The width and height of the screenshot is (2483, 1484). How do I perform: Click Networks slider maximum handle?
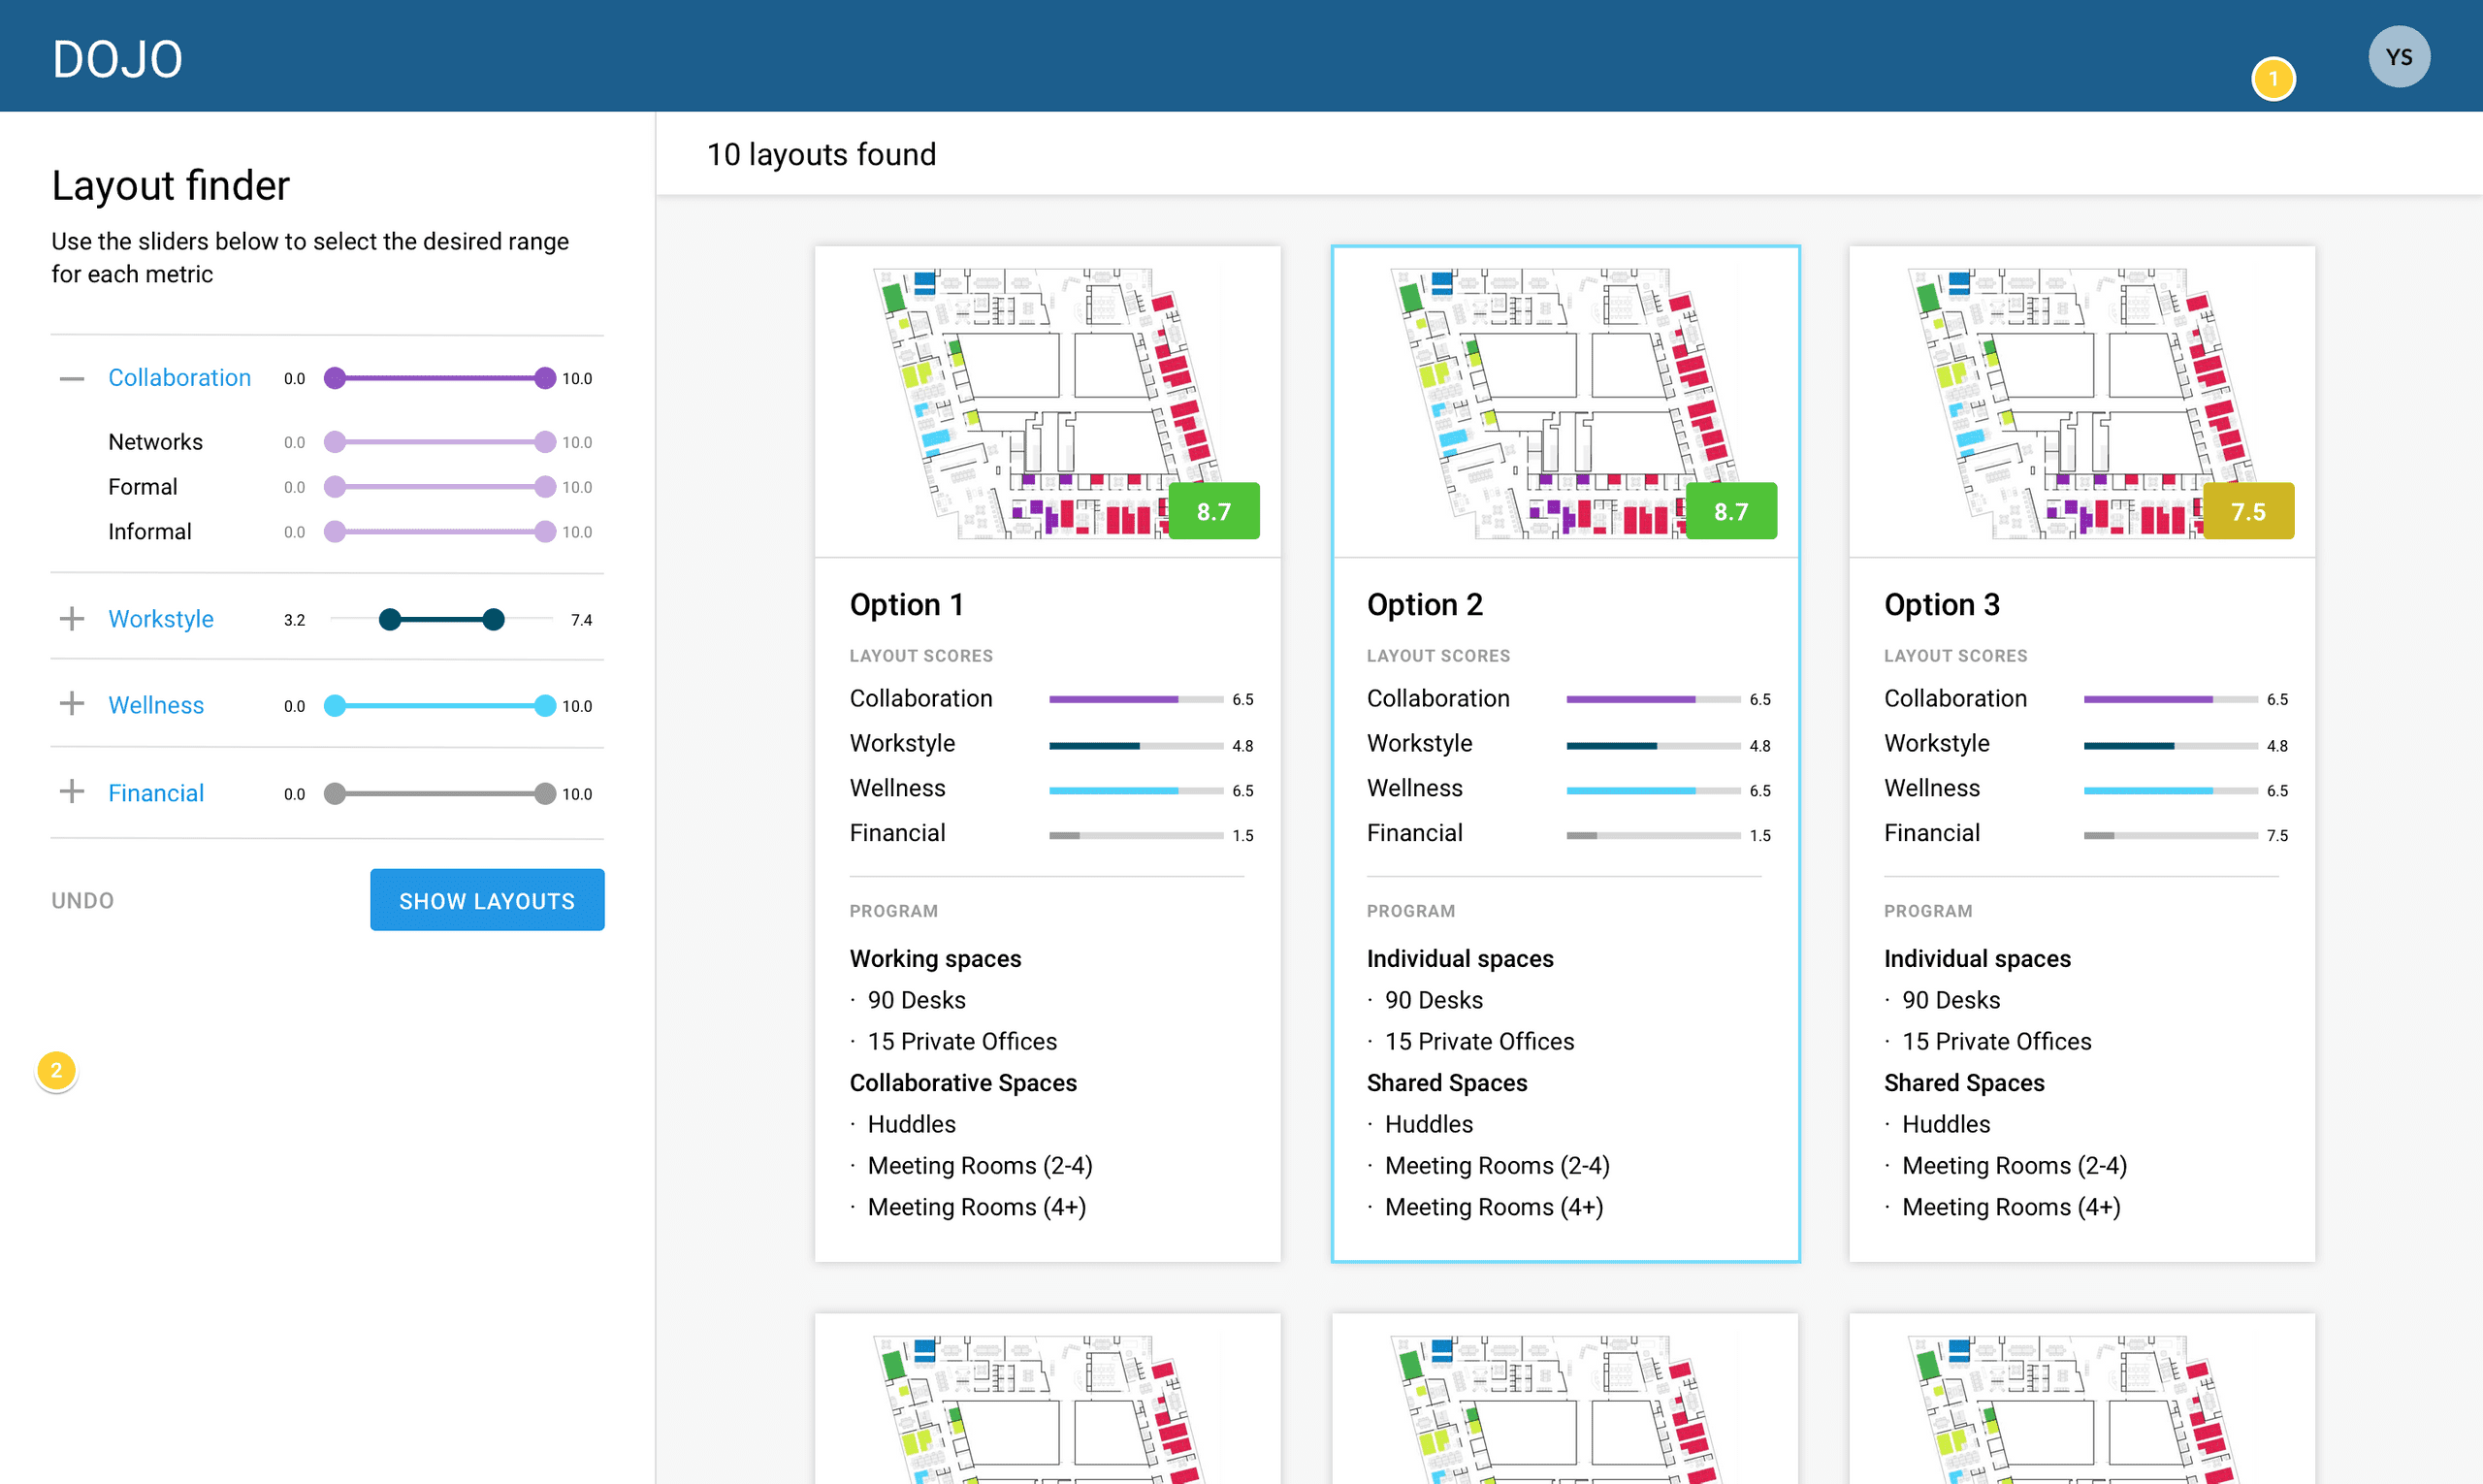tap(545, 442)
